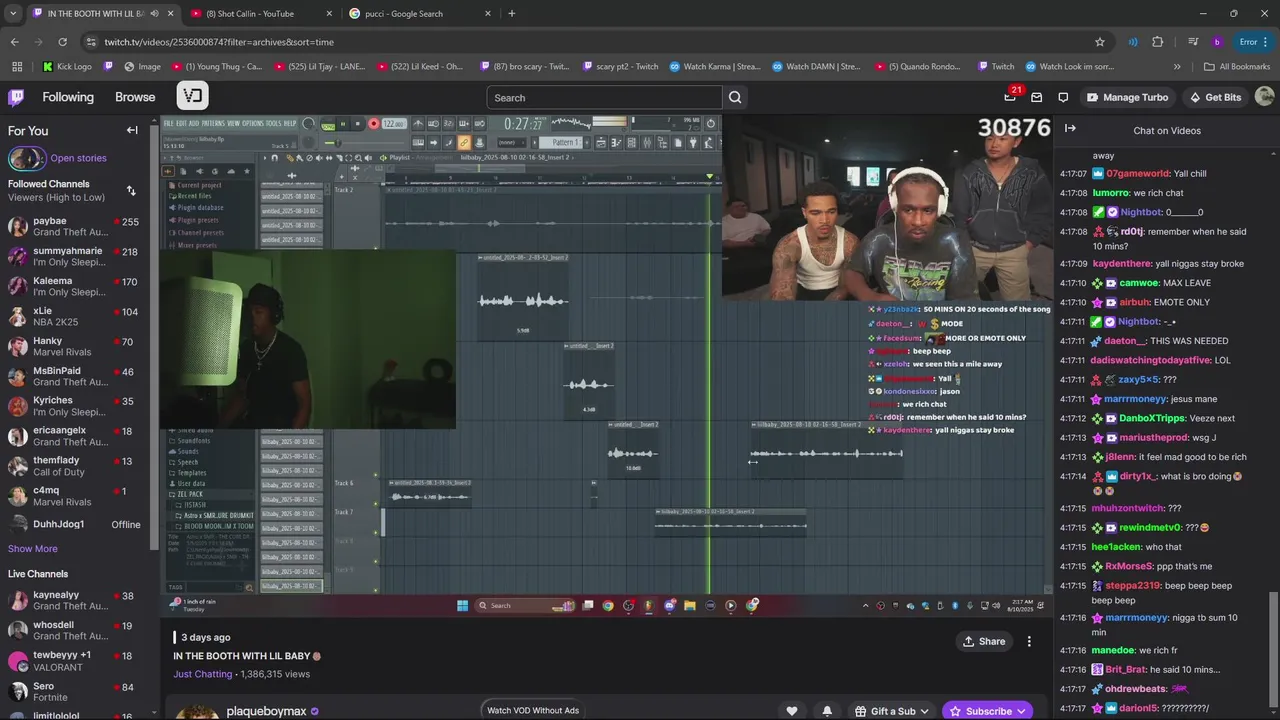Open the All Bookmarks folder

1237,67
